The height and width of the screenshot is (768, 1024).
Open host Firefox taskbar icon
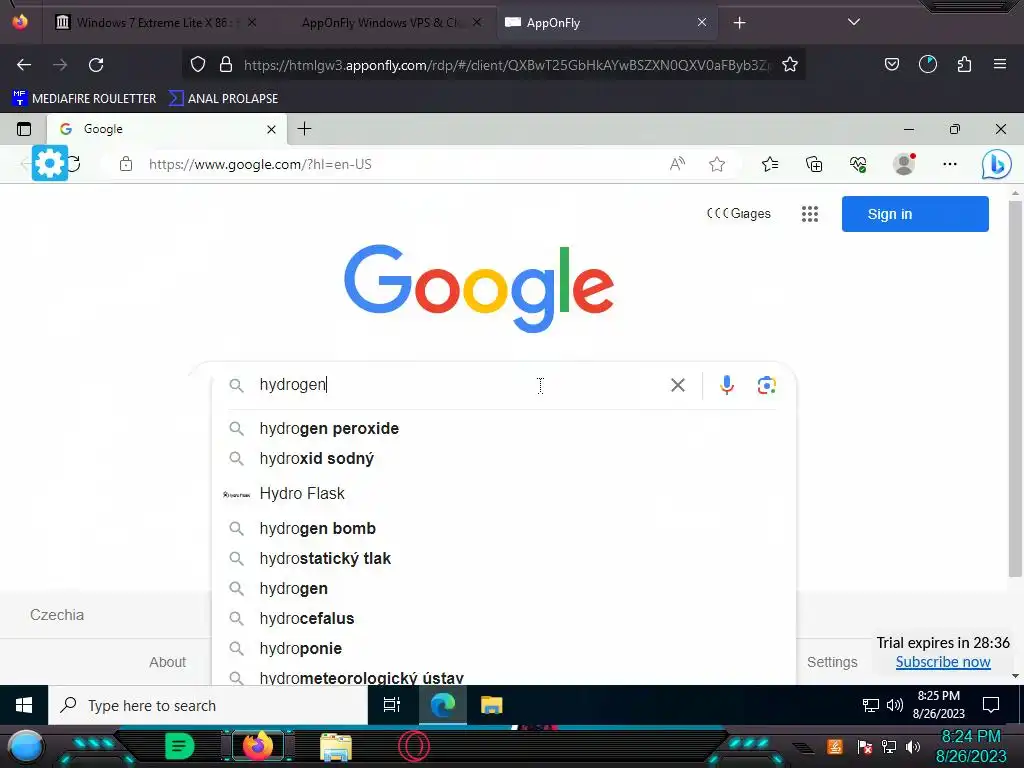pyautogui.click(x=257, y=746)
